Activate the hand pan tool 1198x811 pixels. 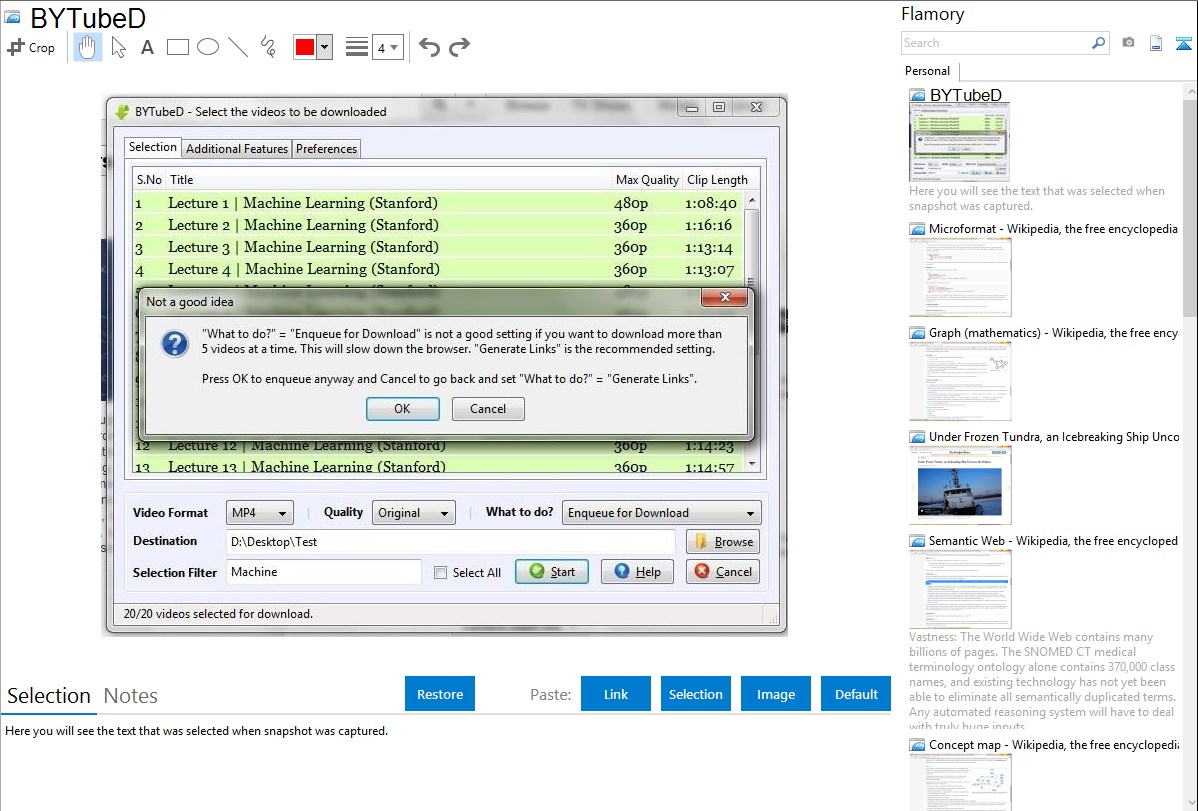[88, 47]
